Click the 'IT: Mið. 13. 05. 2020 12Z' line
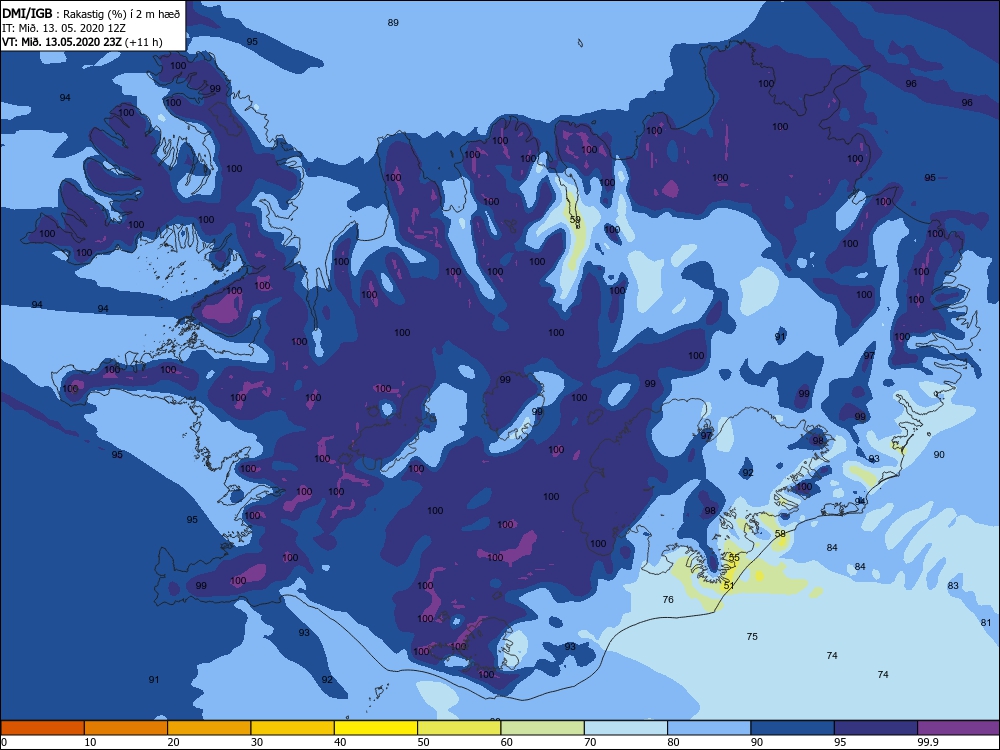 (x=64, y=28)
